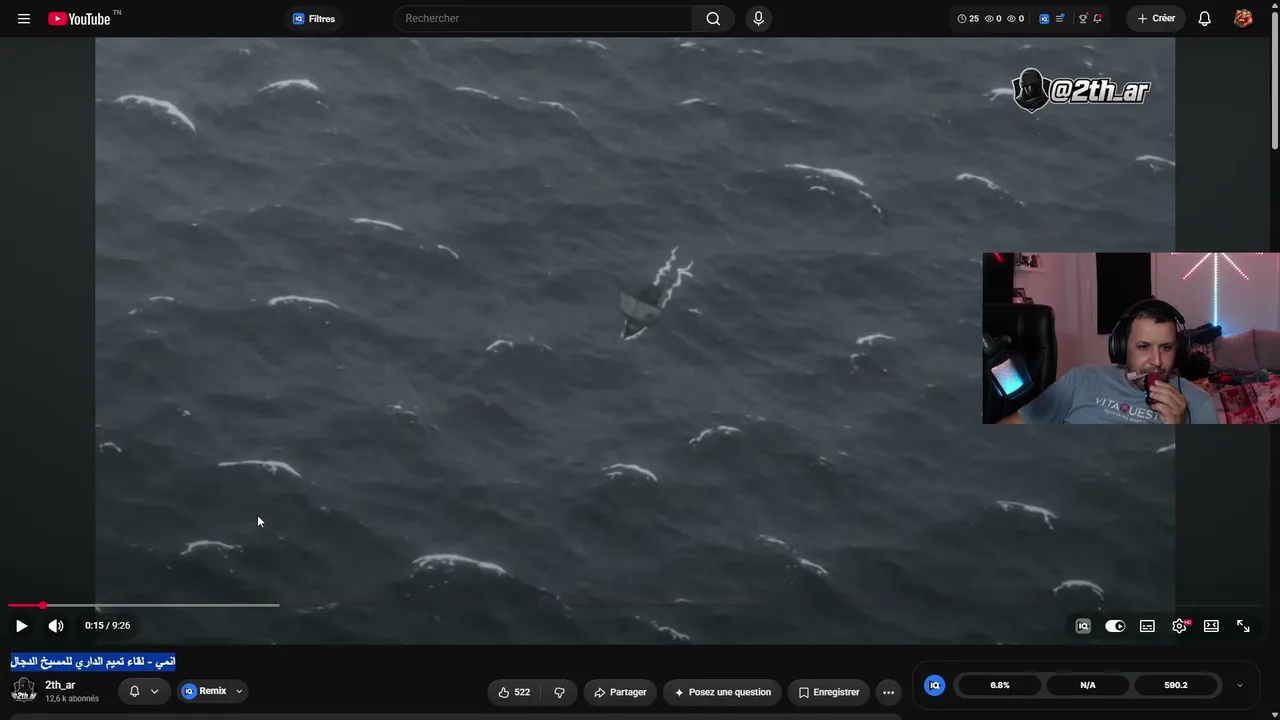The height and width of the screenshot is (720, 1280).
Task: Open the player settings gear
Action: (x=1179, y=626)
